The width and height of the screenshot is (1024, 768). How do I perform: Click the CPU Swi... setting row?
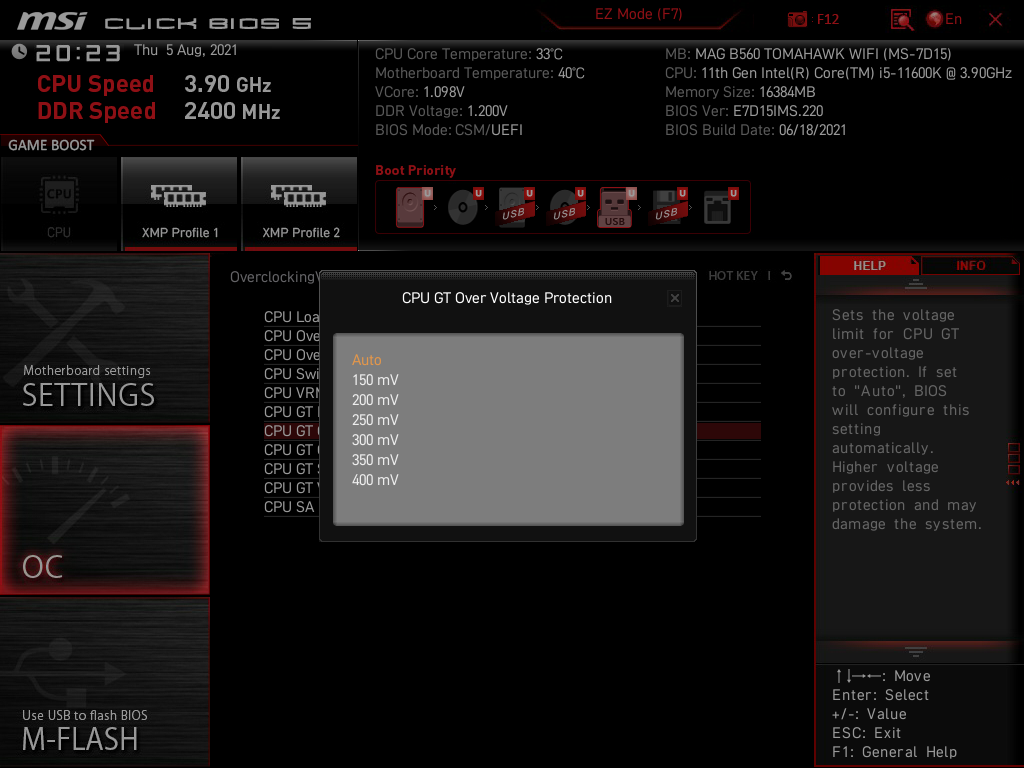291,374
